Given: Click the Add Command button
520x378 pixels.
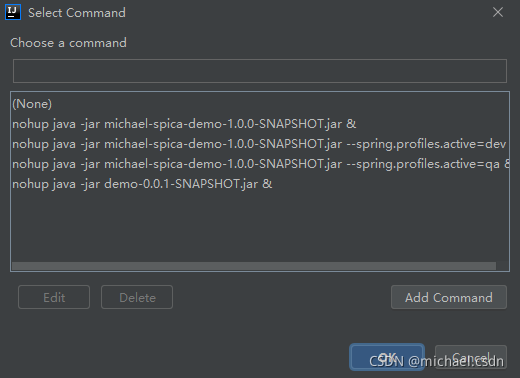Looking at the screenshot, I should pos(449,297).
